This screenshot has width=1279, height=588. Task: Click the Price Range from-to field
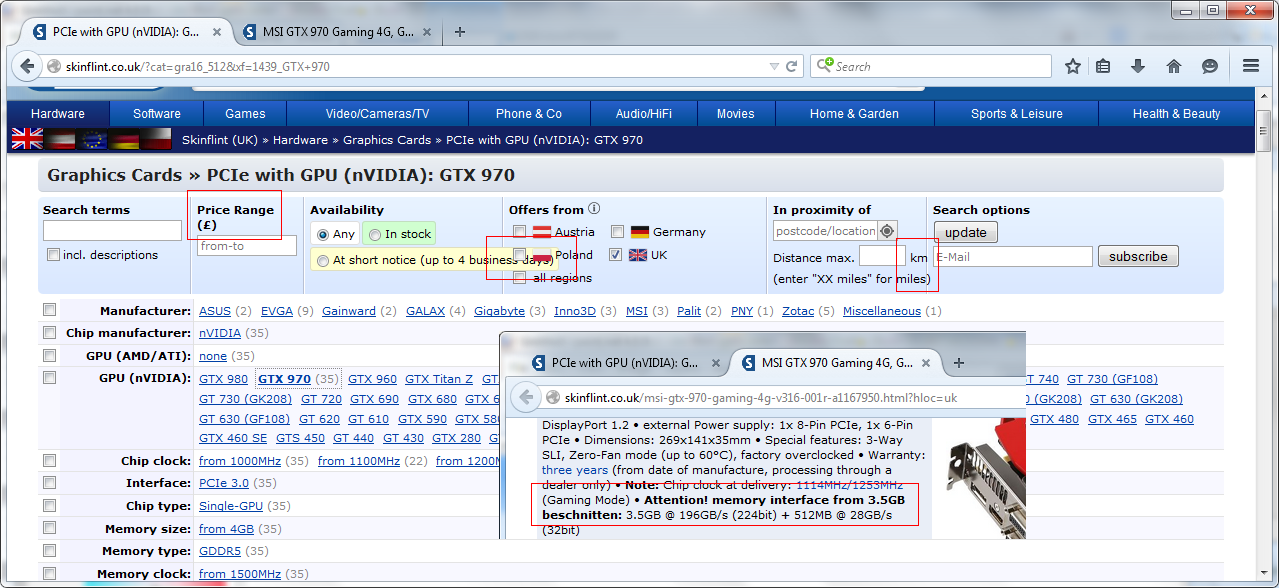click(x=247, y=246)
